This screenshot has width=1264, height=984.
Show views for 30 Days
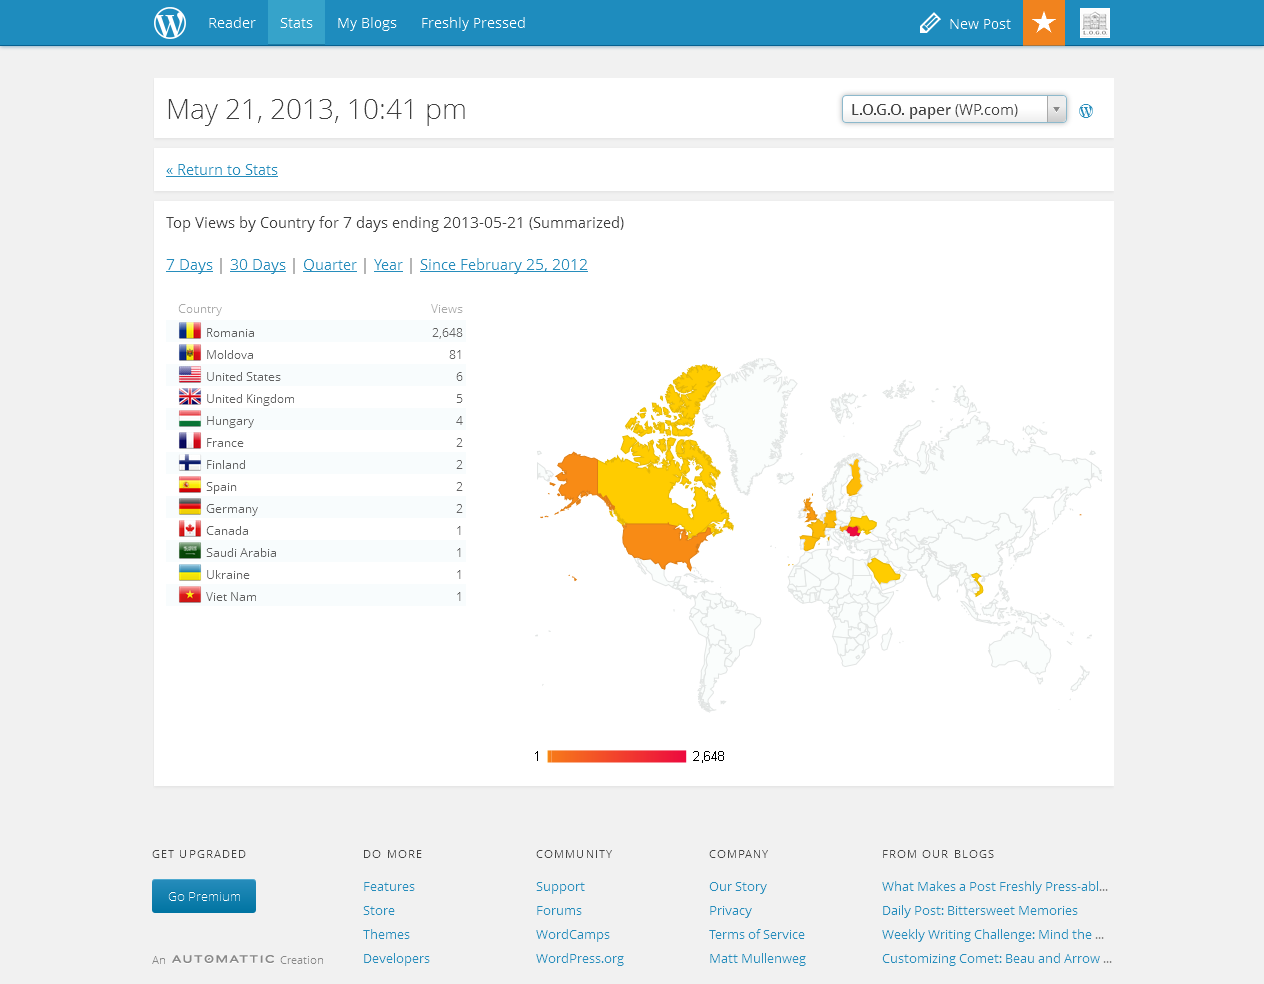pyautogui.click(x=258, y=265)
